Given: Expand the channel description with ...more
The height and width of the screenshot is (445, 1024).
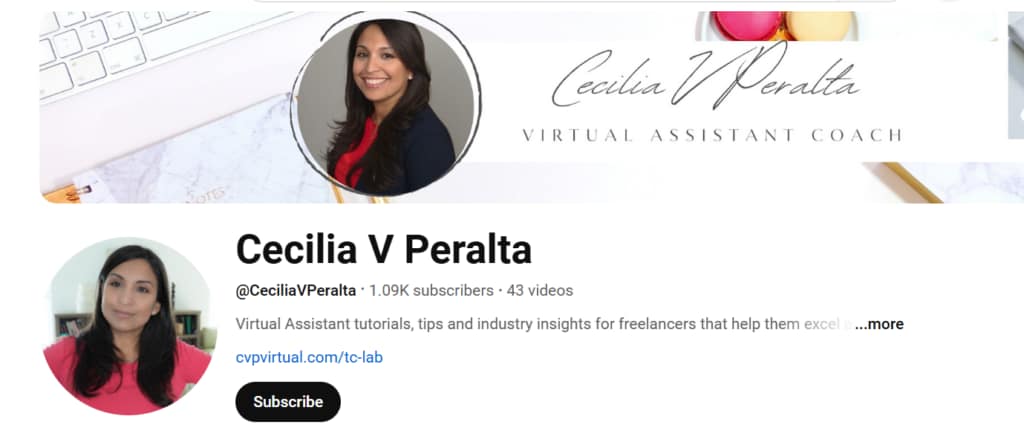Looking at the screenshot, I should pyautogui.click(x=879, y=324).
